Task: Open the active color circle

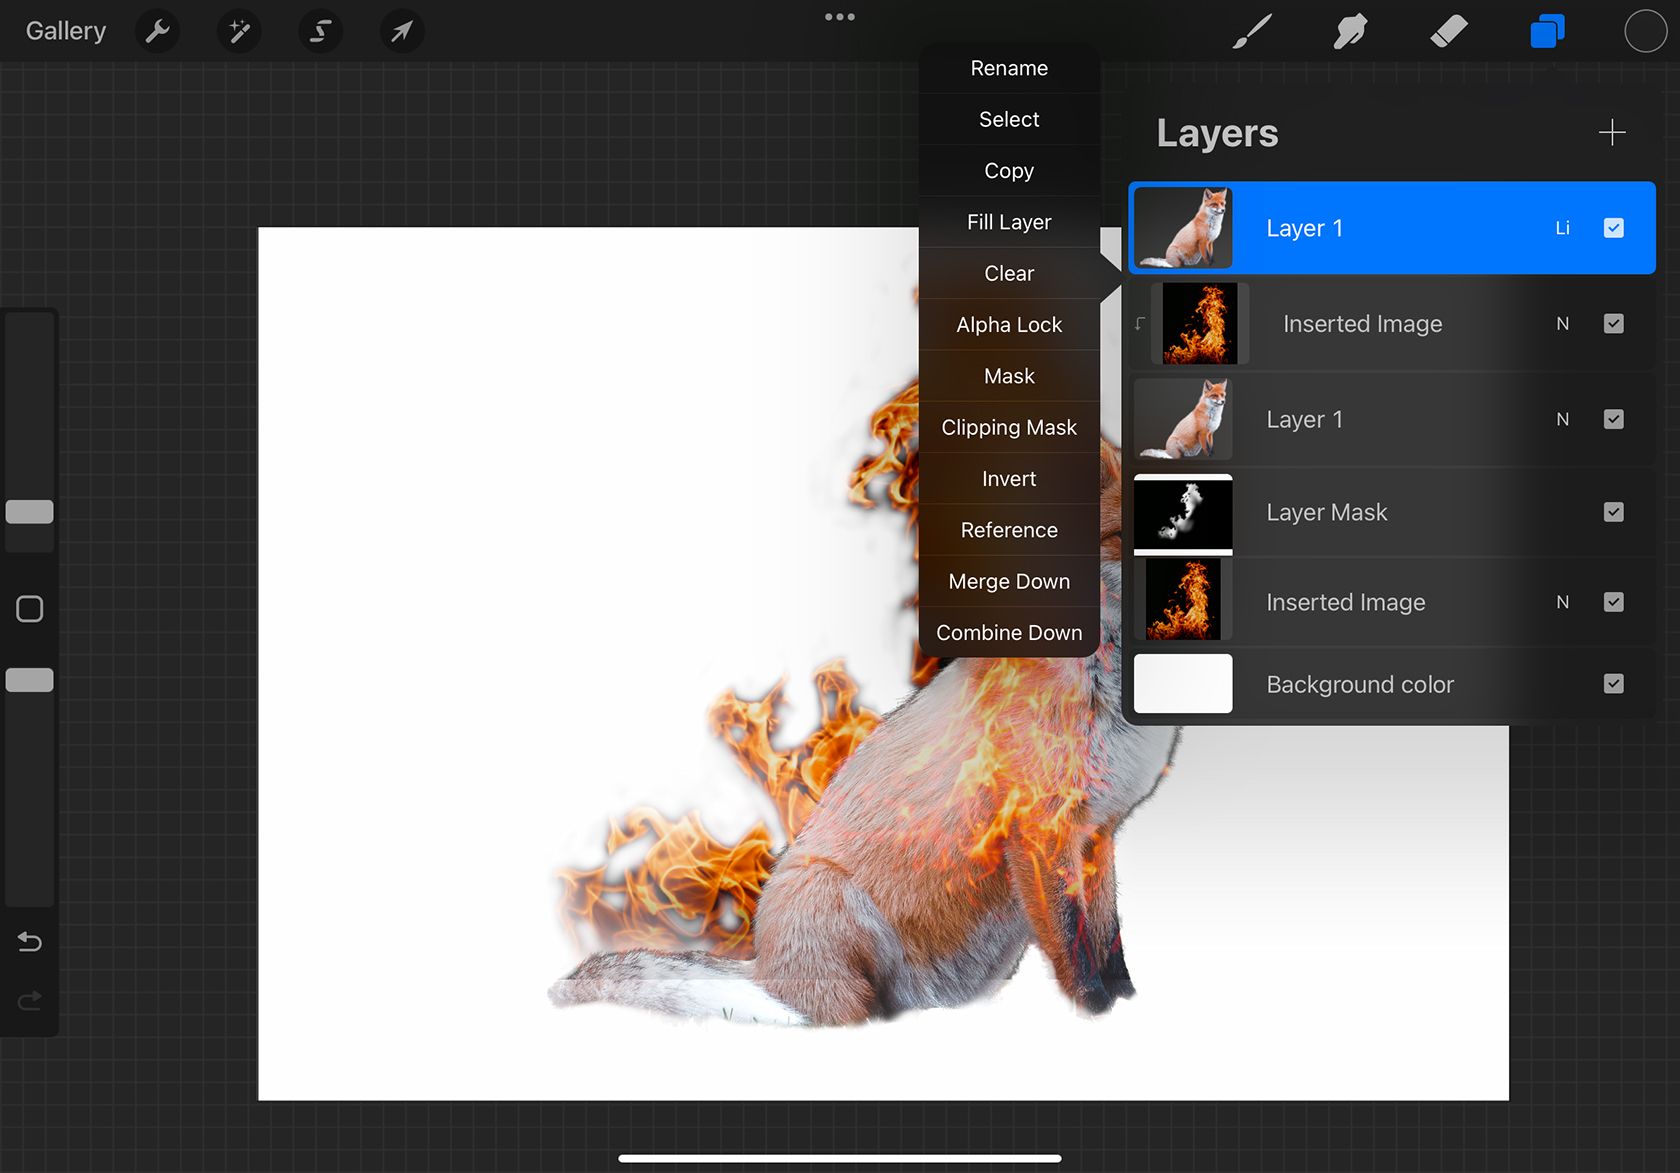Action: click(1645, 31)
